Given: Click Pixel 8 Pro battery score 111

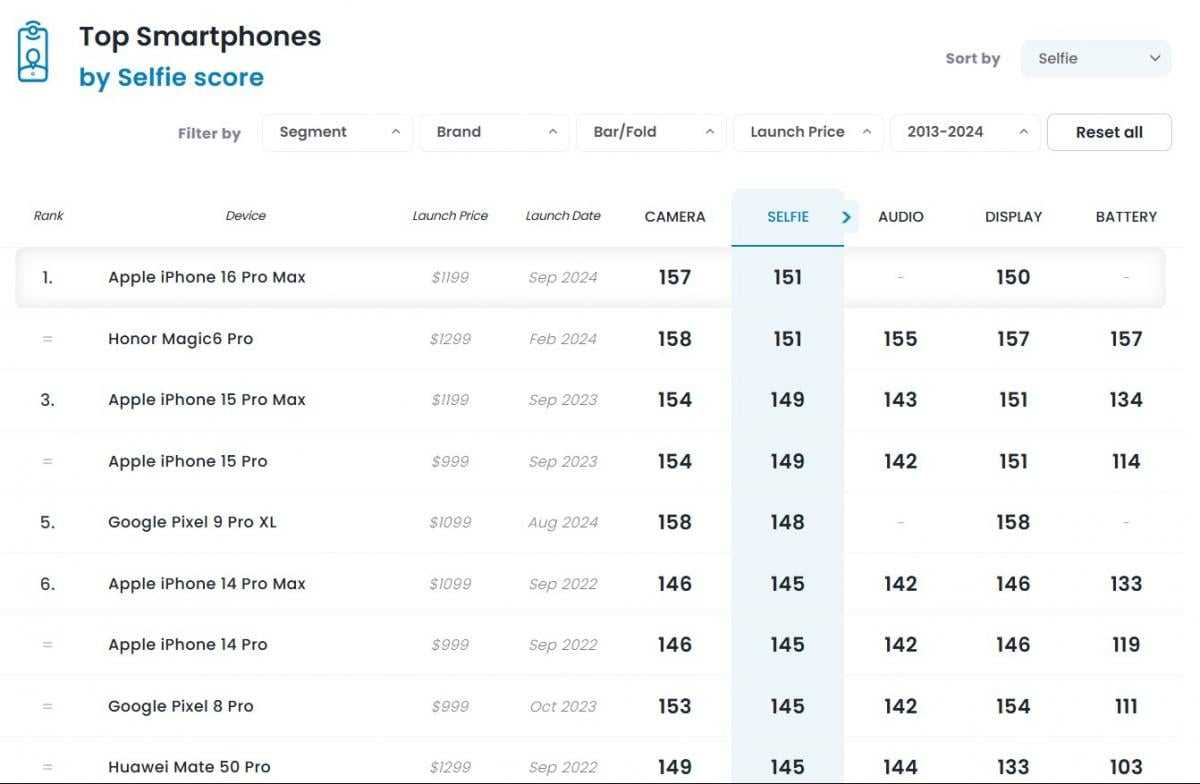Looking at the screenshot, I should click(x=1126, y=706).
